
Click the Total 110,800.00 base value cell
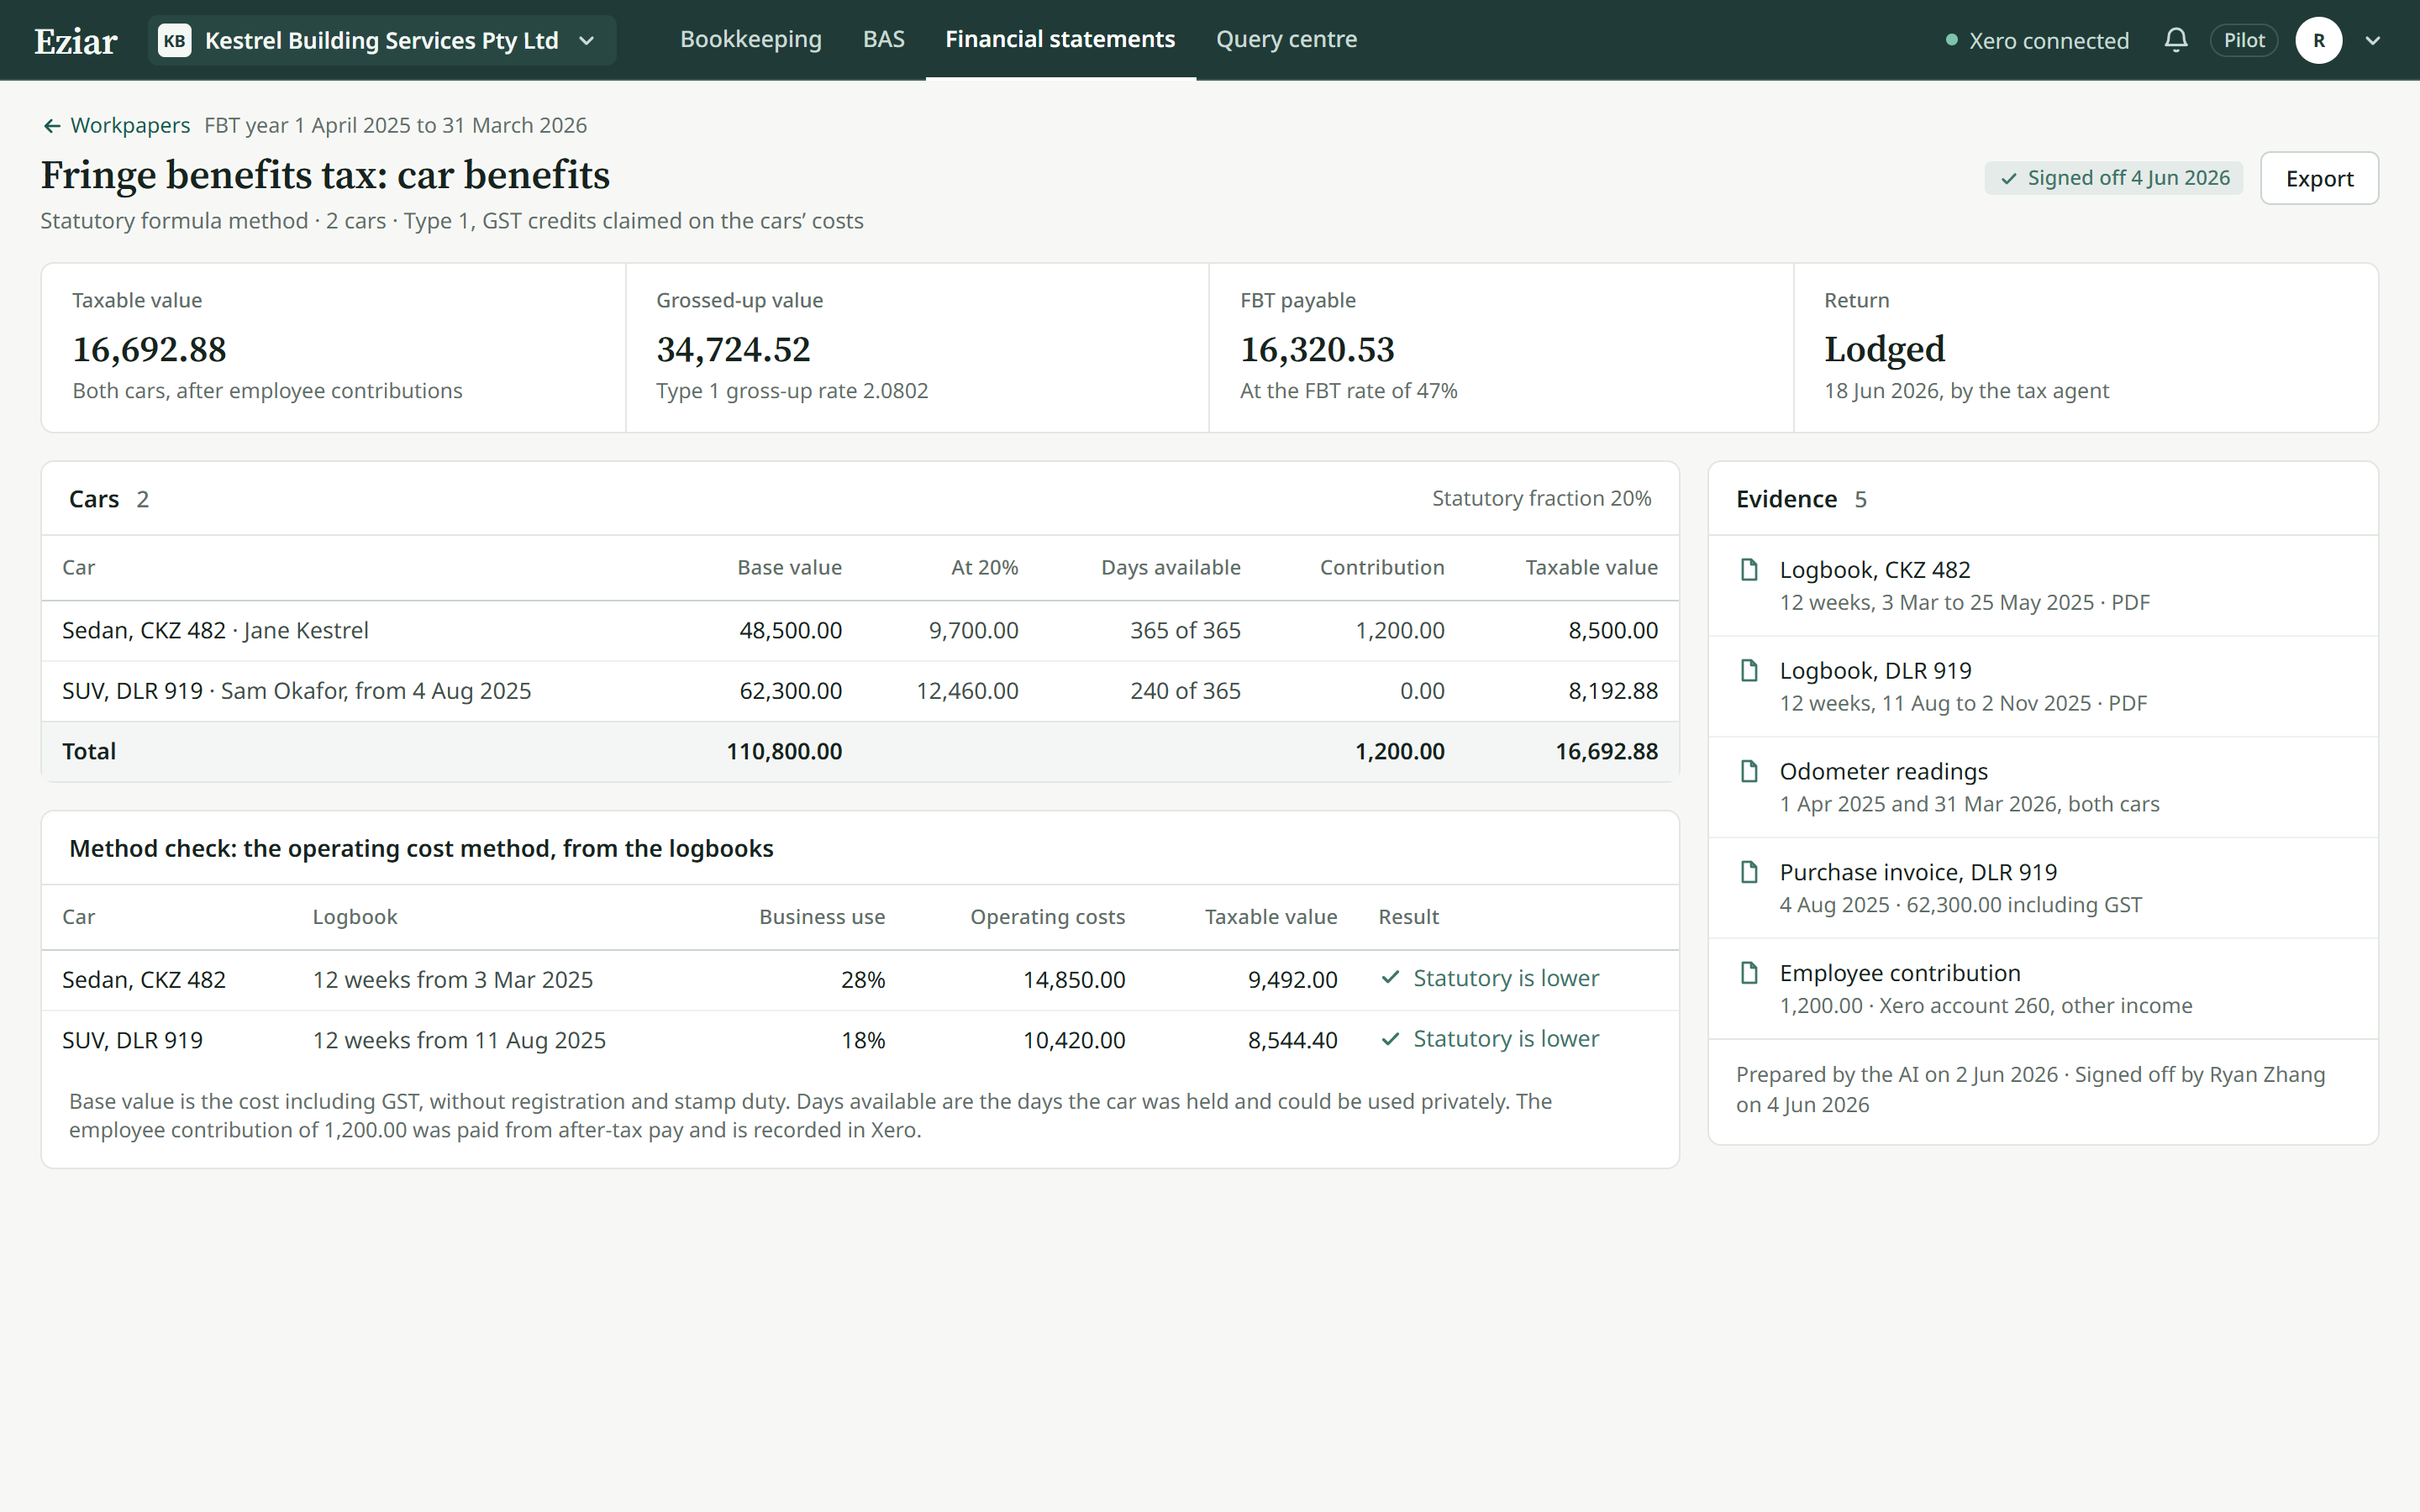784,751
